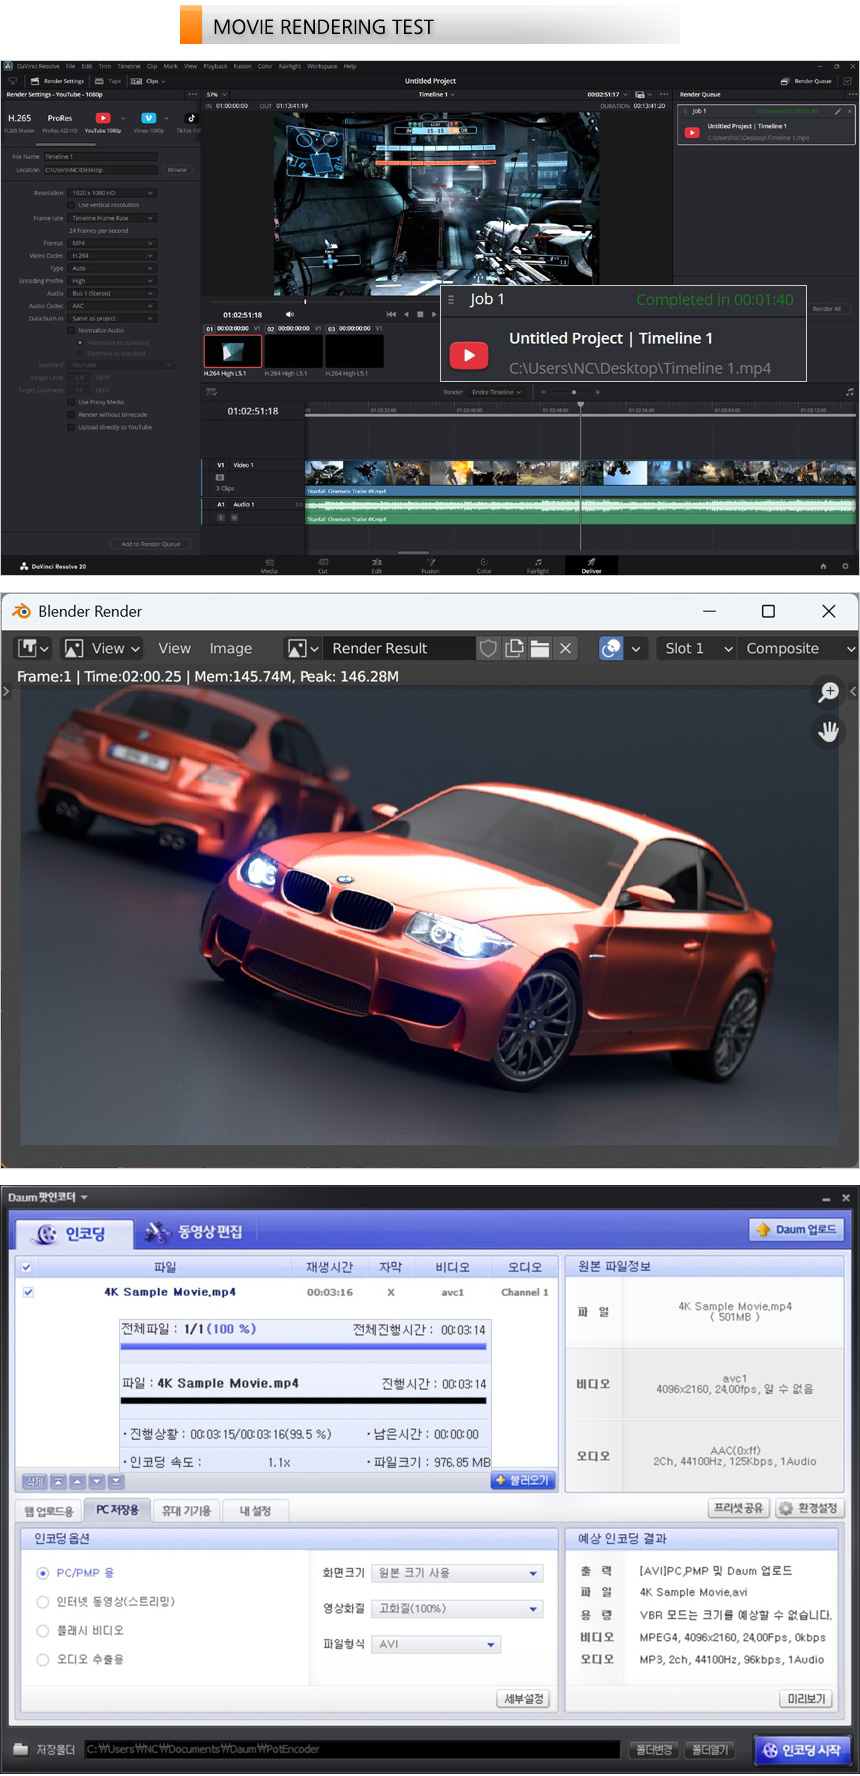The height and width of the screenshot is (1776, 860).
Task: Select the PC/PMP radio option
Action: [43, 1573]
